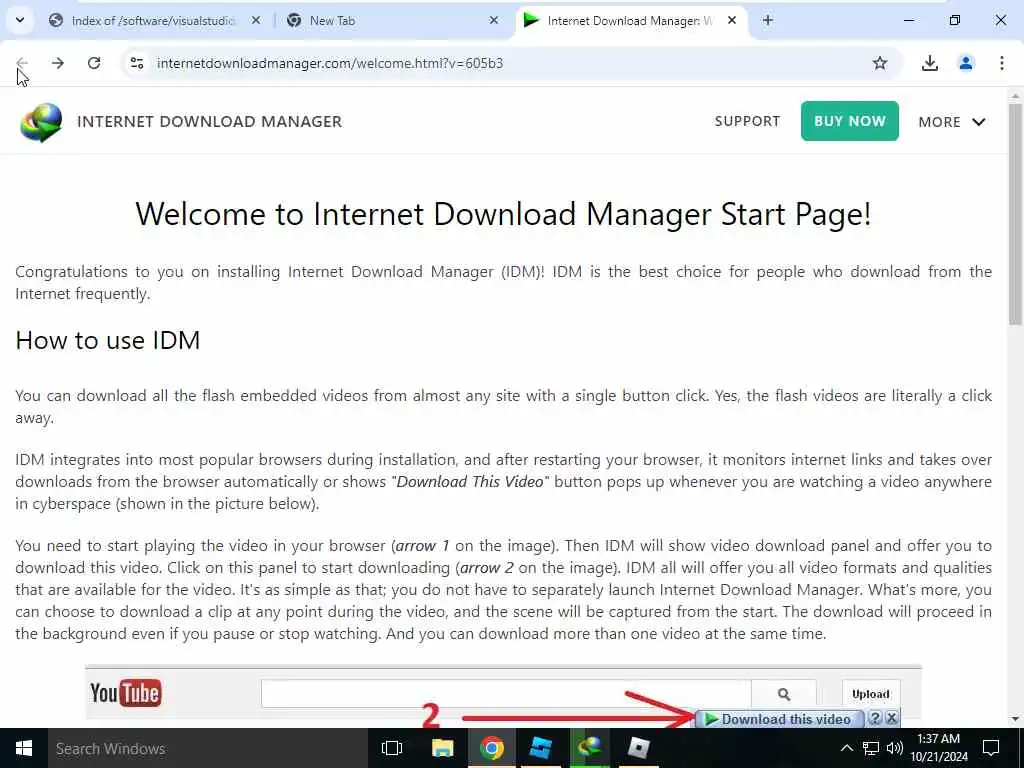The image size is (1024, 768).
Task: Open site information icon in address bar
Action: 136,63
